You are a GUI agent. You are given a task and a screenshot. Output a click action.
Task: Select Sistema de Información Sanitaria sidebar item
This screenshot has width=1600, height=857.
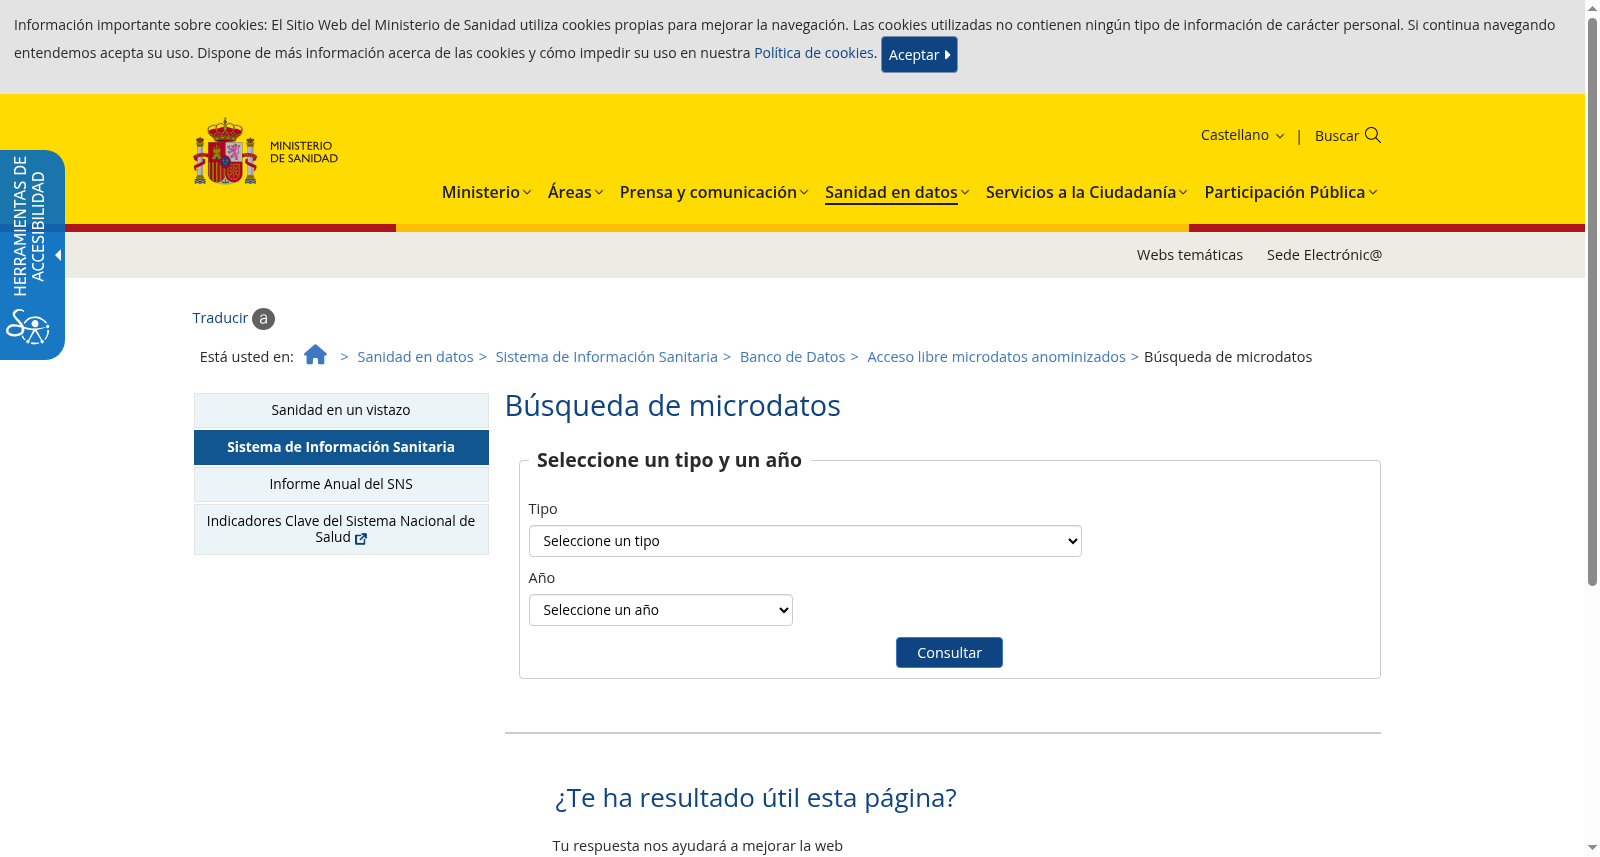(x=341, y=447)
